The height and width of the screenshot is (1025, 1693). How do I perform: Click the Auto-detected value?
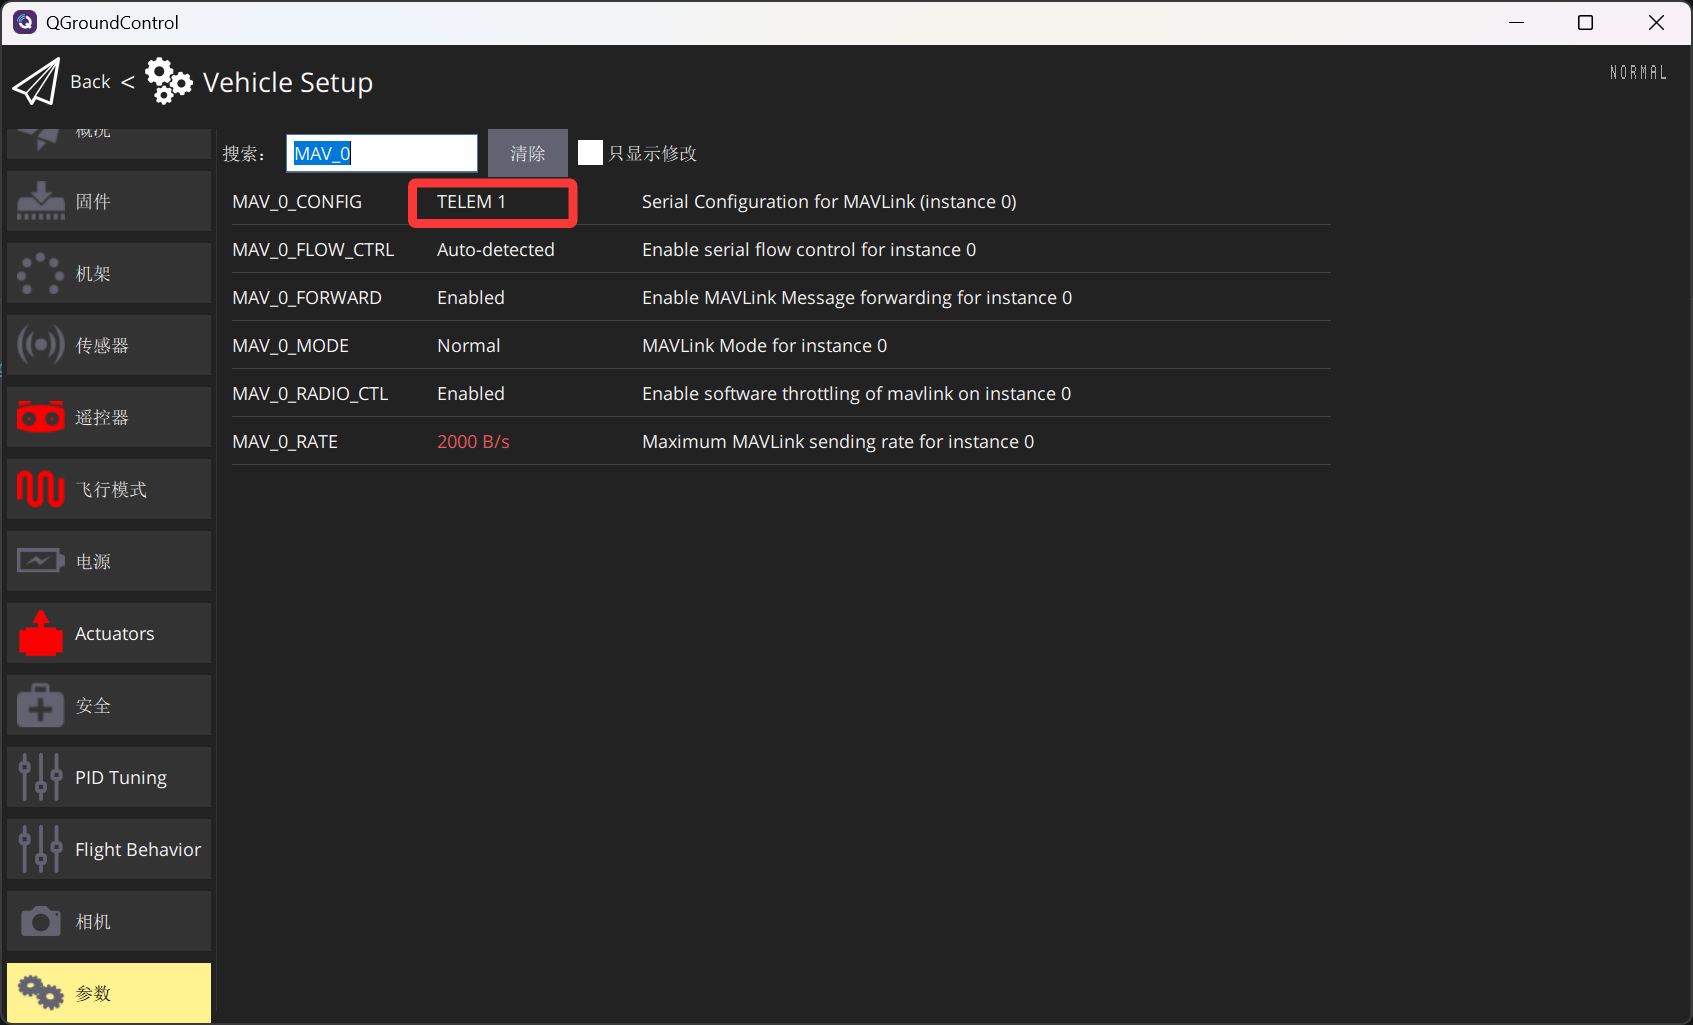pyautogui.click(x=496, y=250)
